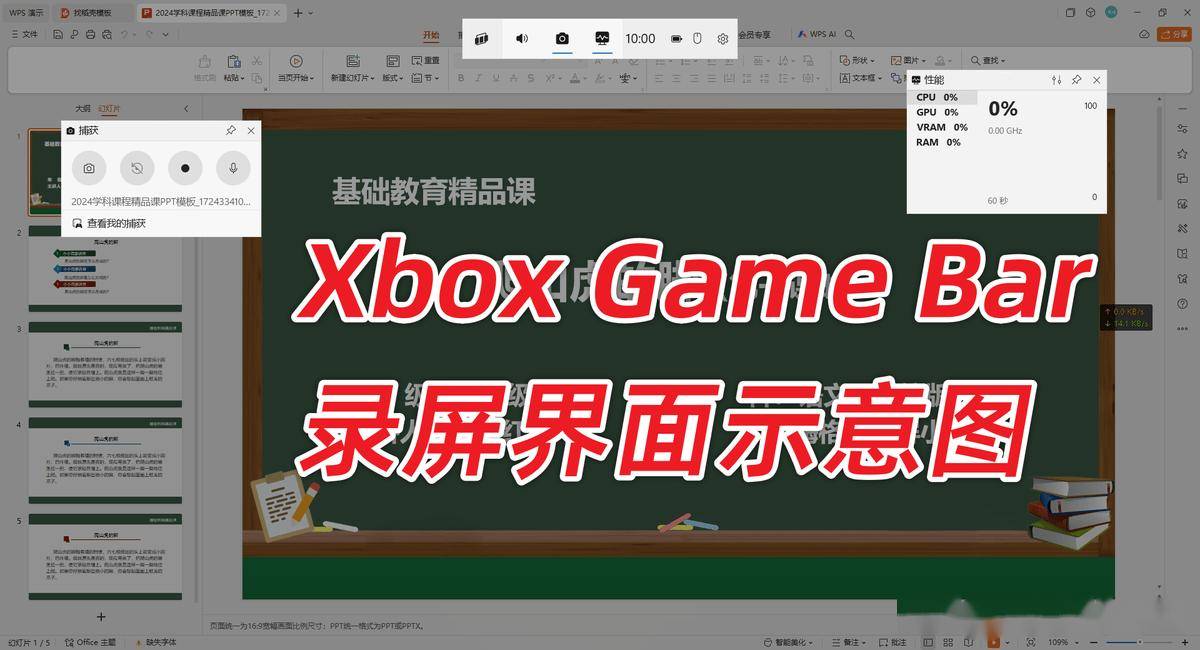Click the zoom slider in the status bar

[x=1138, y=642]
